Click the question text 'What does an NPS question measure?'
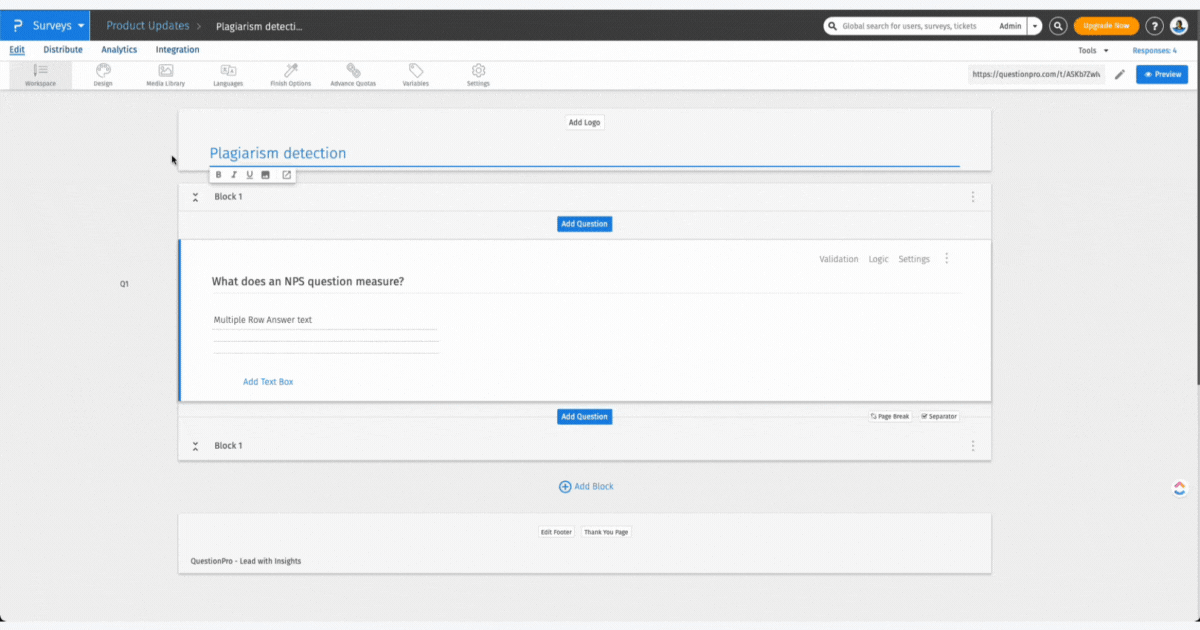The width and height of the screenshot is (1200, 630). [308, 282]
